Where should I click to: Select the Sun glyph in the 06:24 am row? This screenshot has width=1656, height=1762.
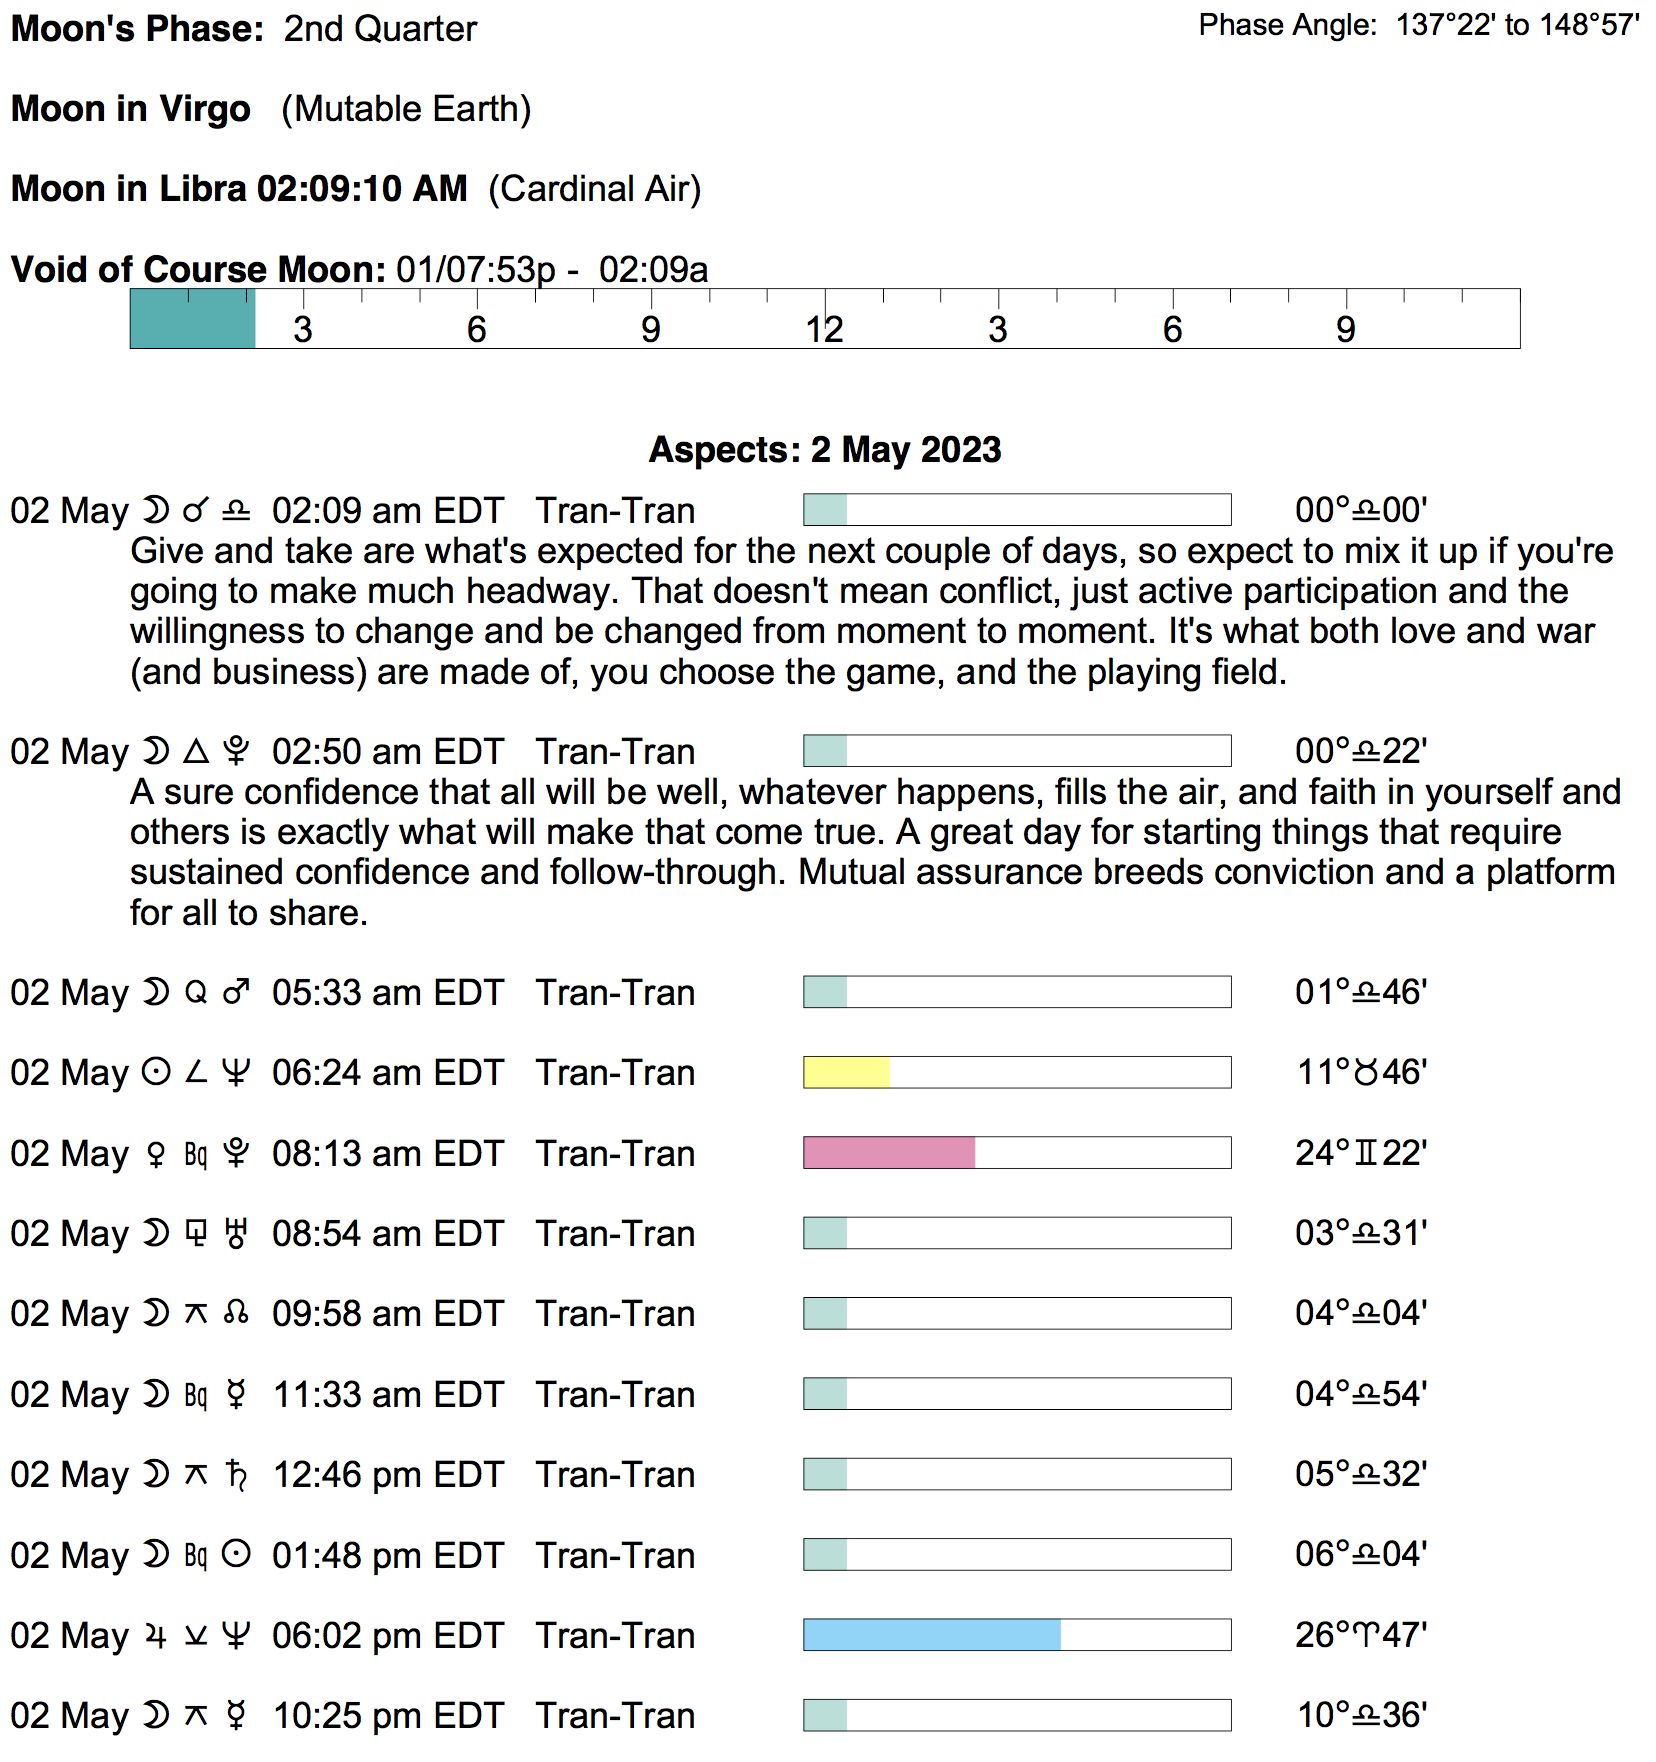(156, 1072)
